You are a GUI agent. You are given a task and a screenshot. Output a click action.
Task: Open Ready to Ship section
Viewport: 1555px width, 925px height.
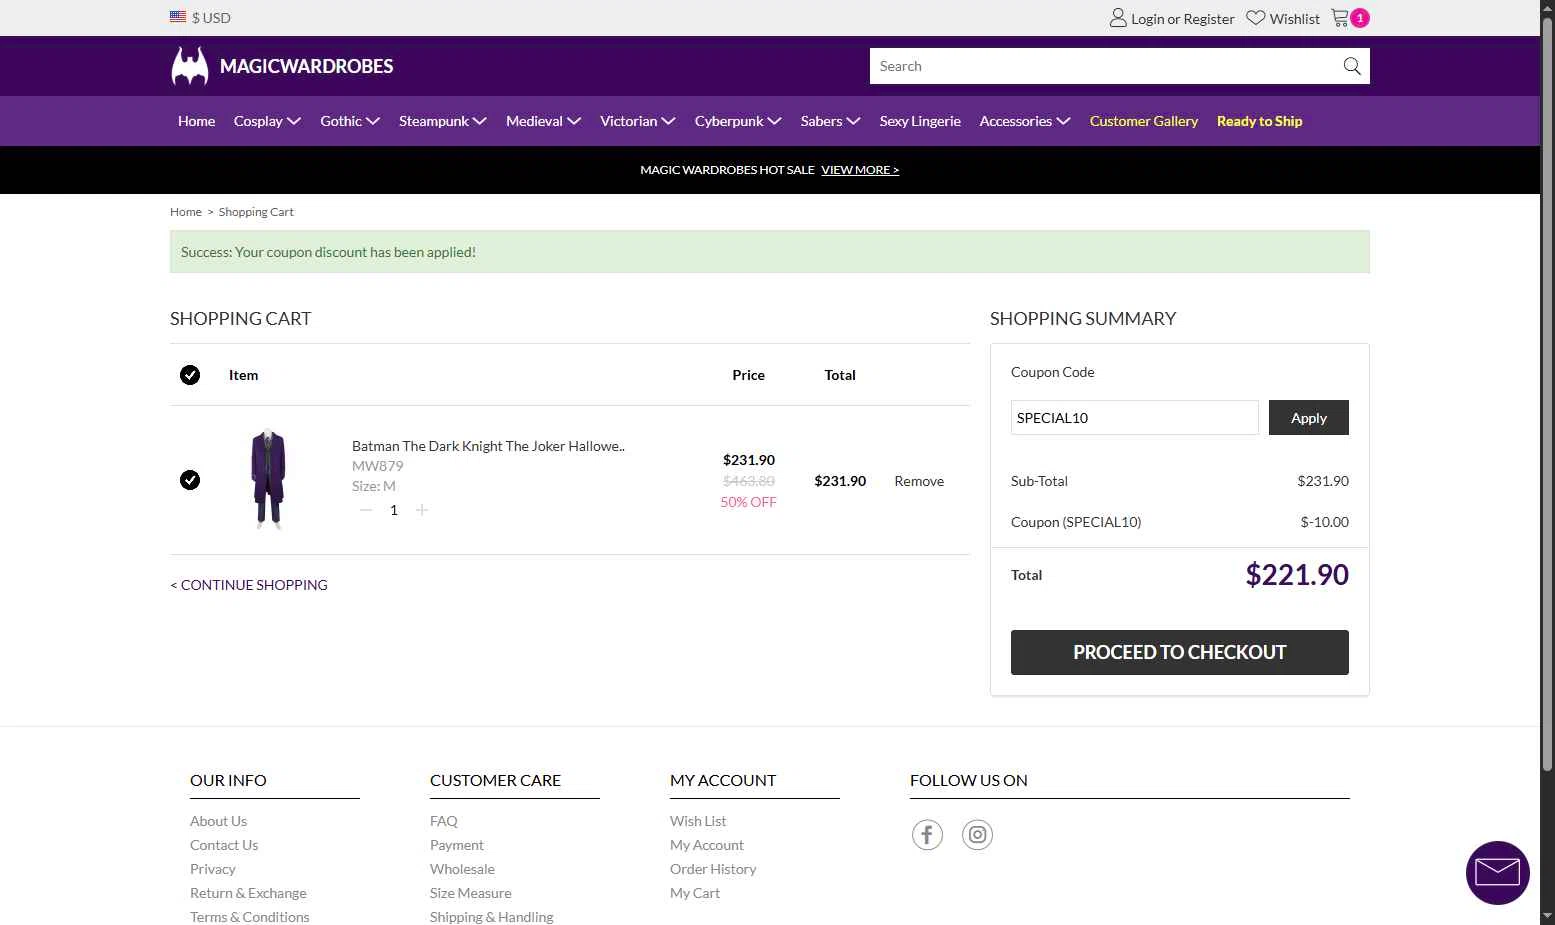point(1259,121)
